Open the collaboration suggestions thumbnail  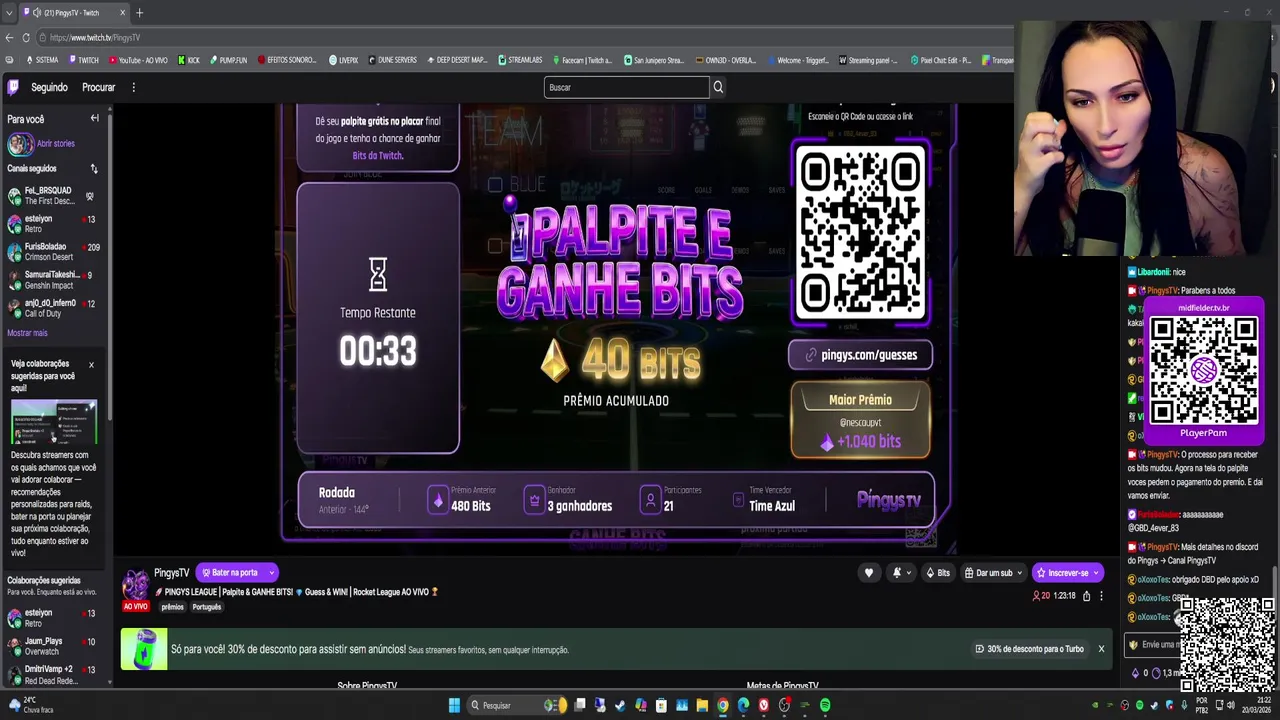coord(54,422)
